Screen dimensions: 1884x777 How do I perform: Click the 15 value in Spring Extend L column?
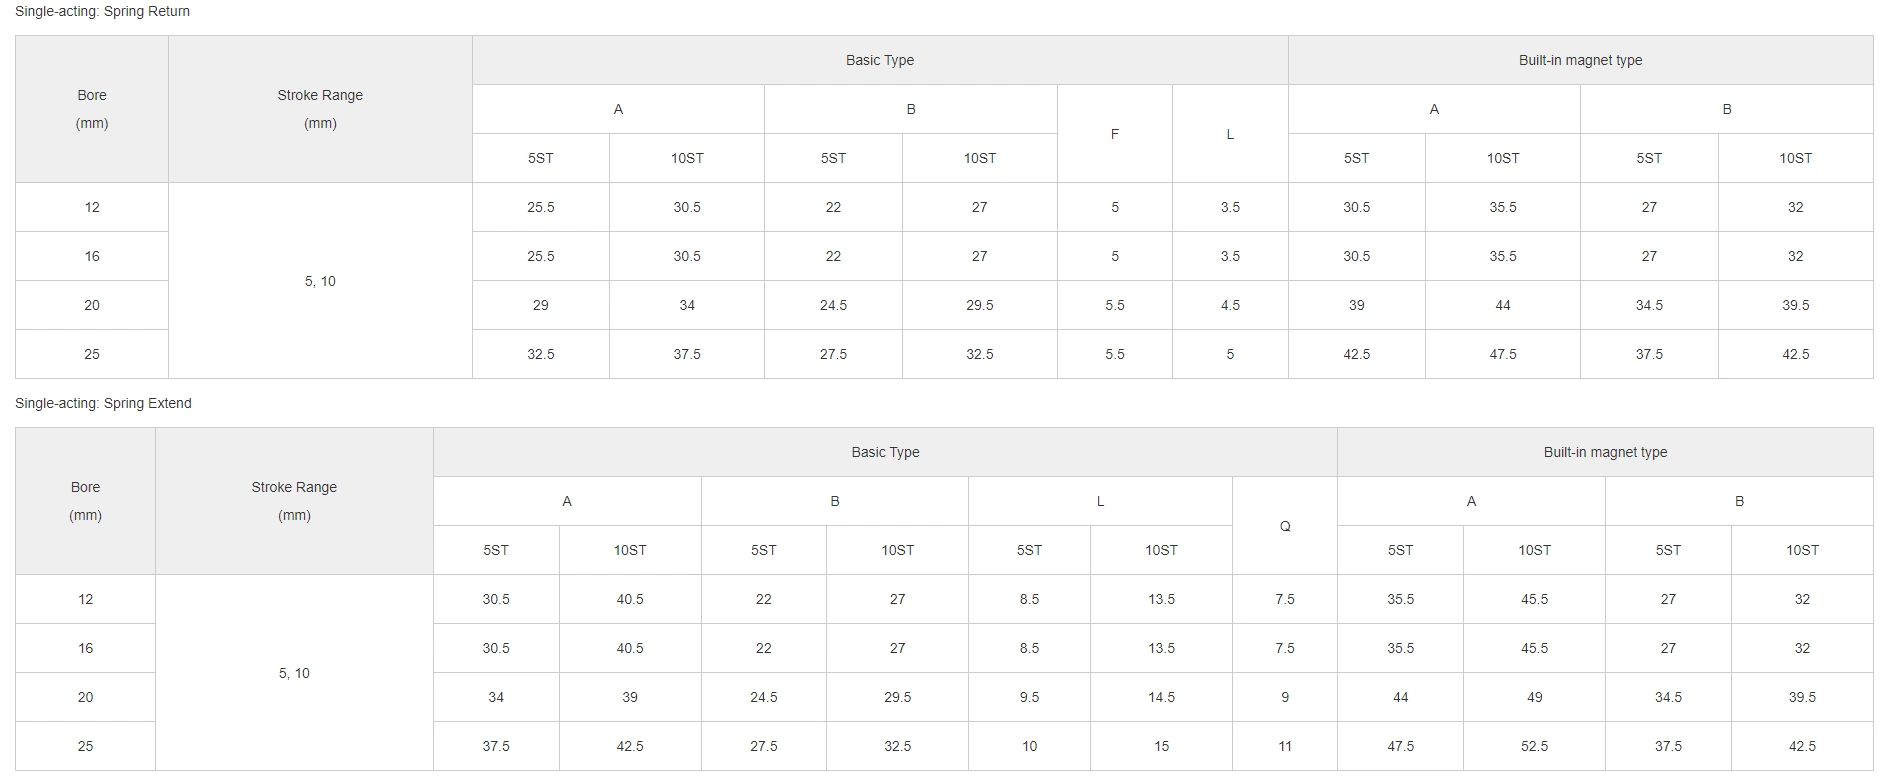tap(1160, 746)
